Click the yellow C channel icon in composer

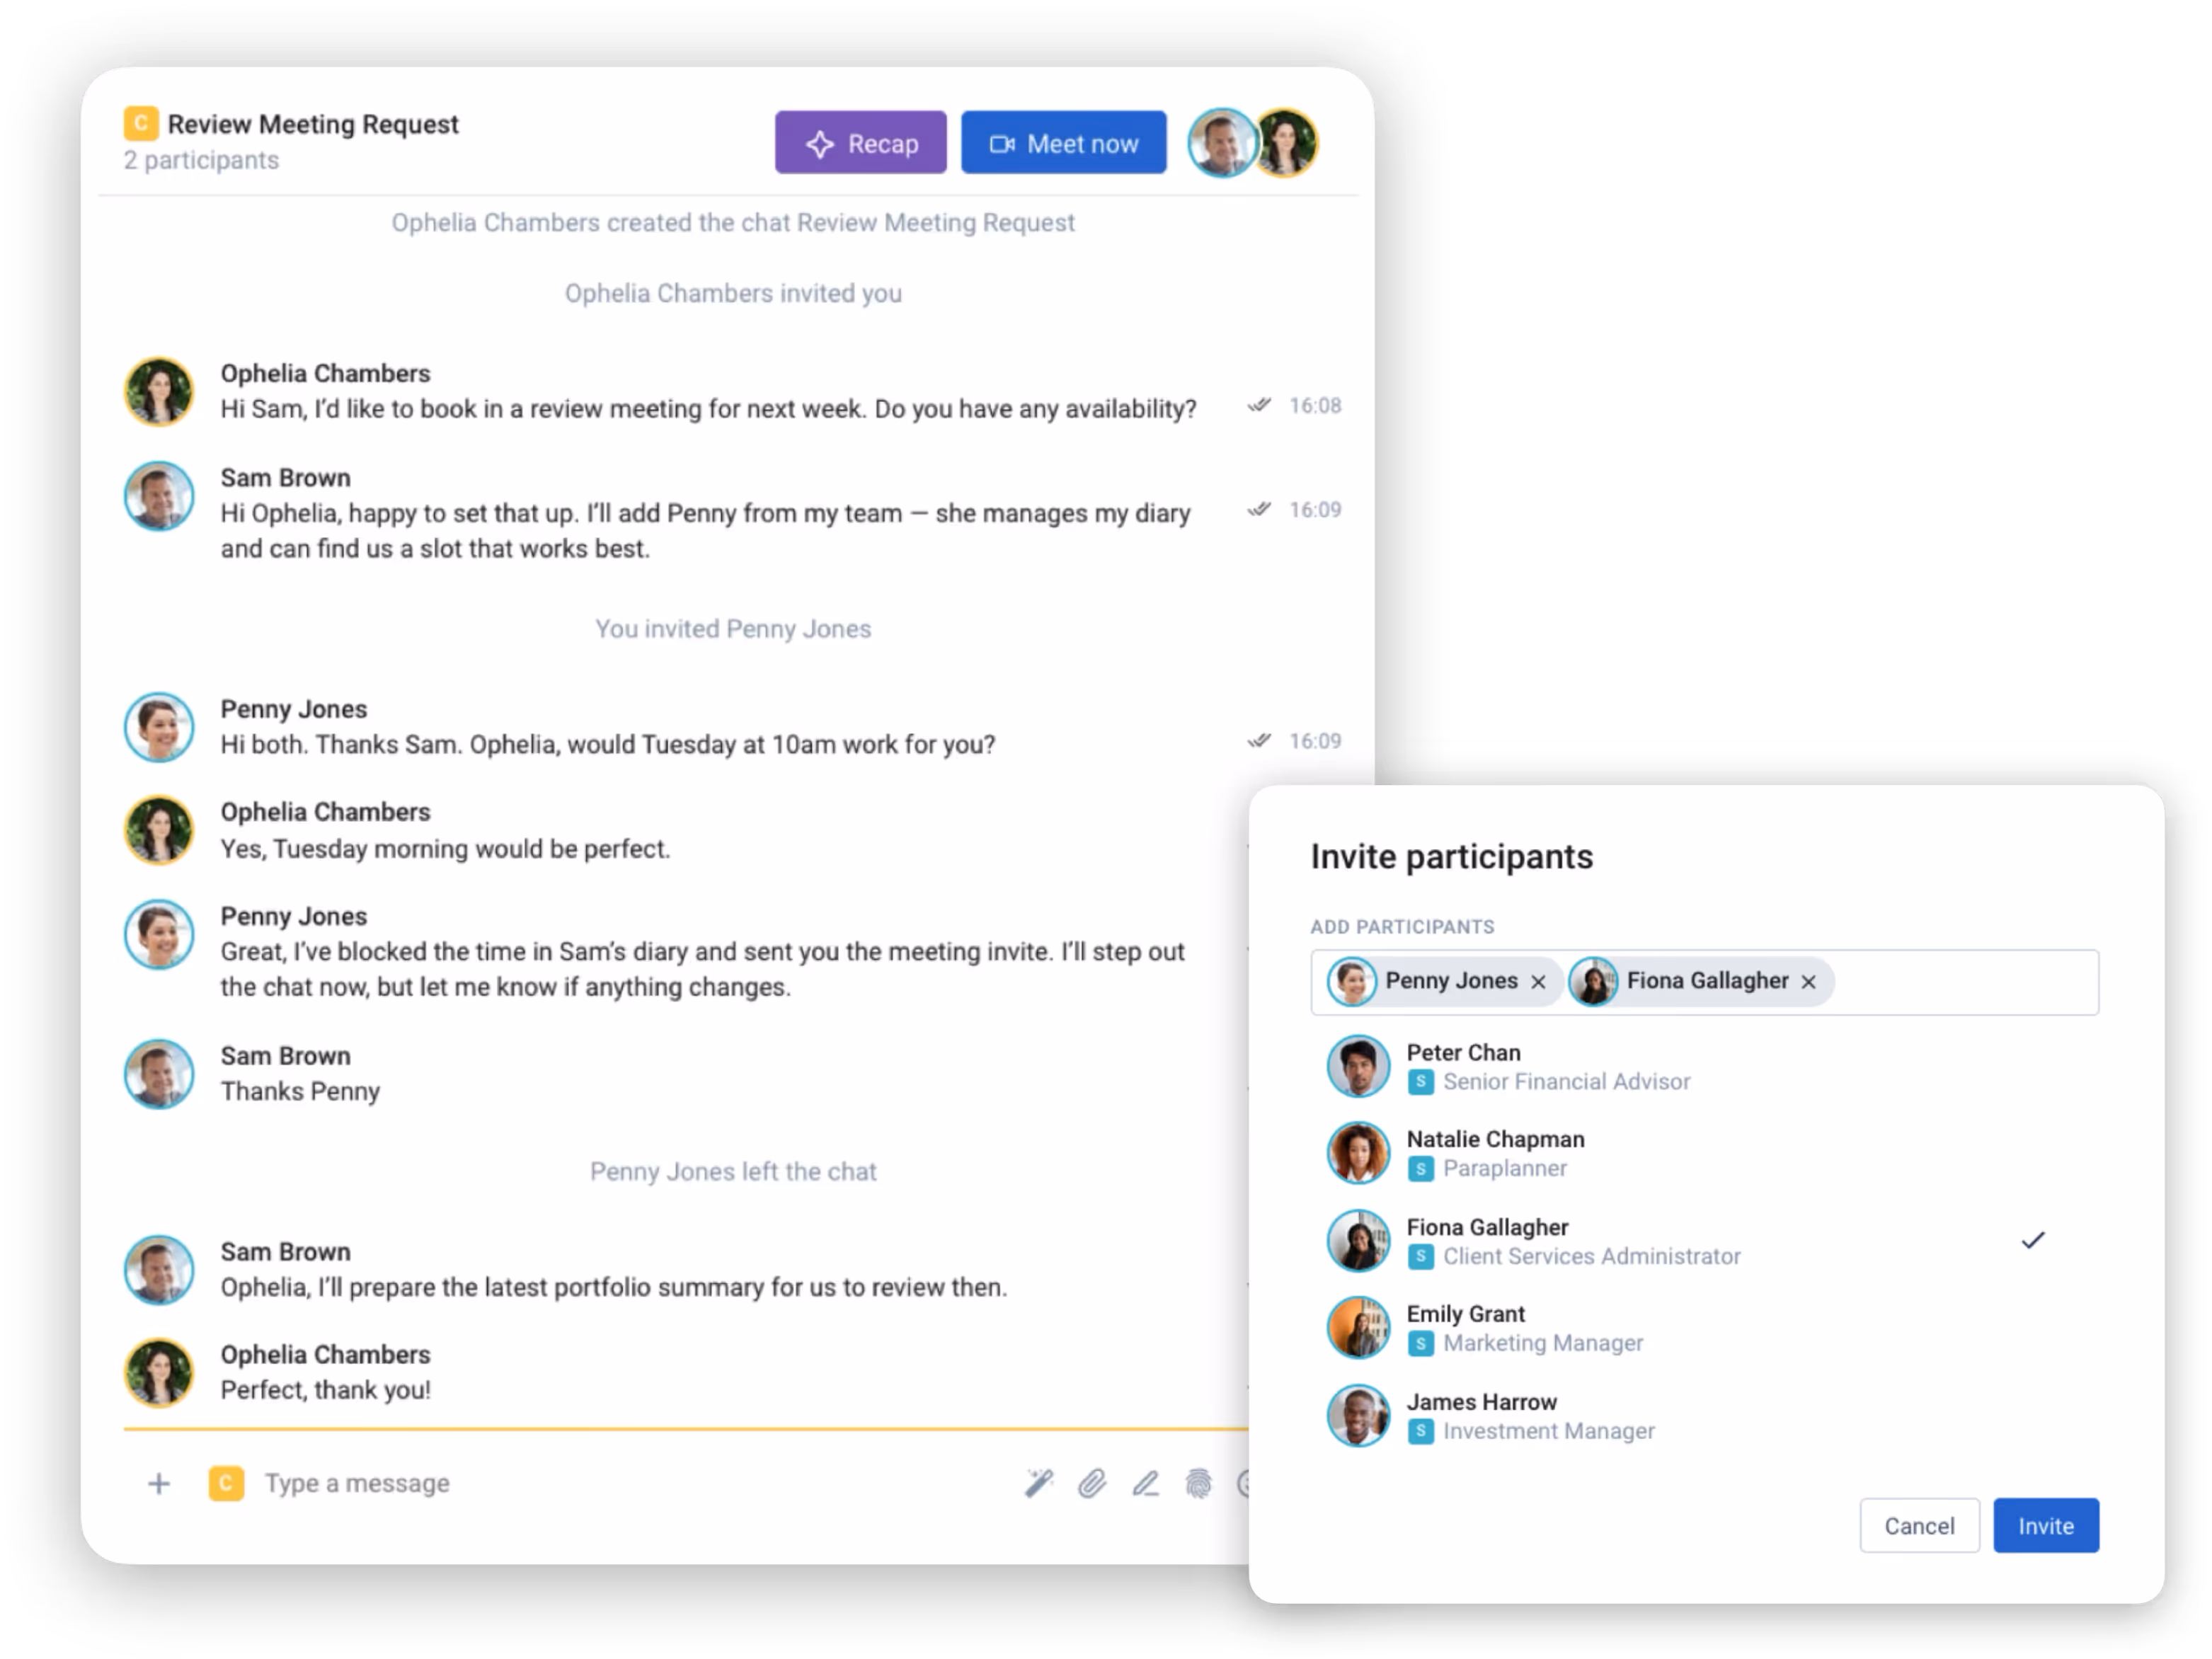(x=226, y=1483)
